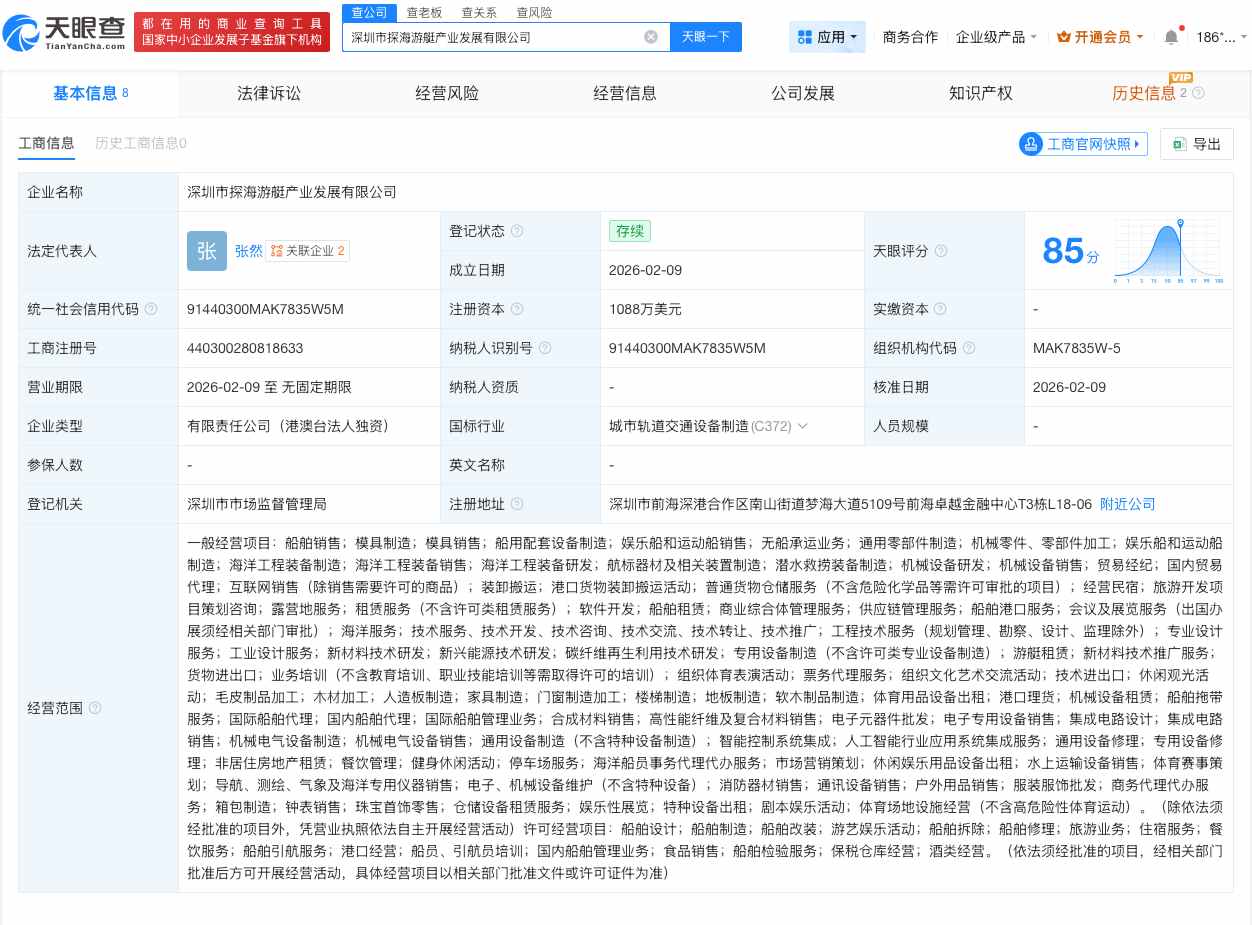Click the 张 avatar of the legal representative

[x=206, y=251]
